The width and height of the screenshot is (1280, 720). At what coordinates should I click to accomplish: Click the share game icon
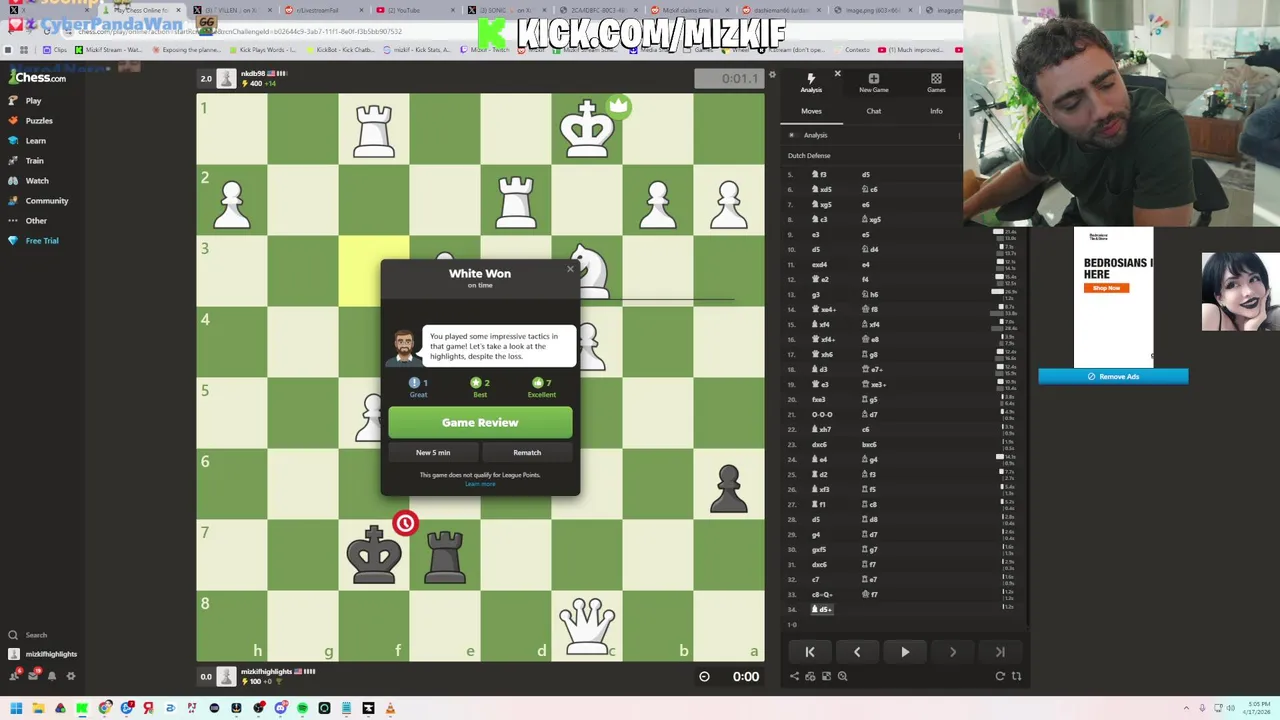point(794,676)
